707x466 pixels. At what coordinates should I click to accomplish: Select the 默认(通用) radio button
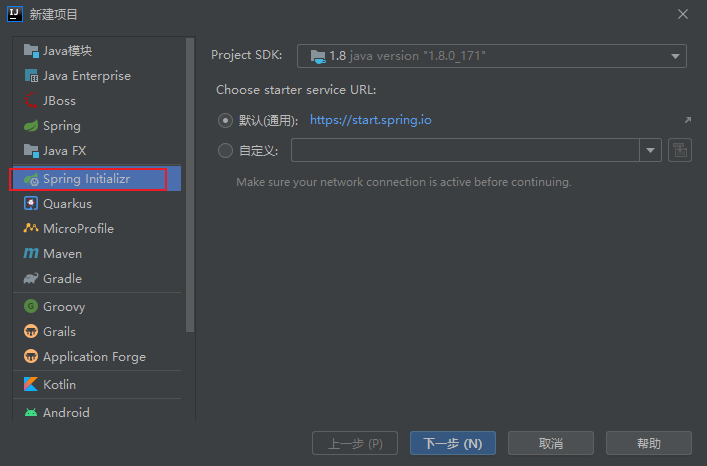(x=225, y=120)
